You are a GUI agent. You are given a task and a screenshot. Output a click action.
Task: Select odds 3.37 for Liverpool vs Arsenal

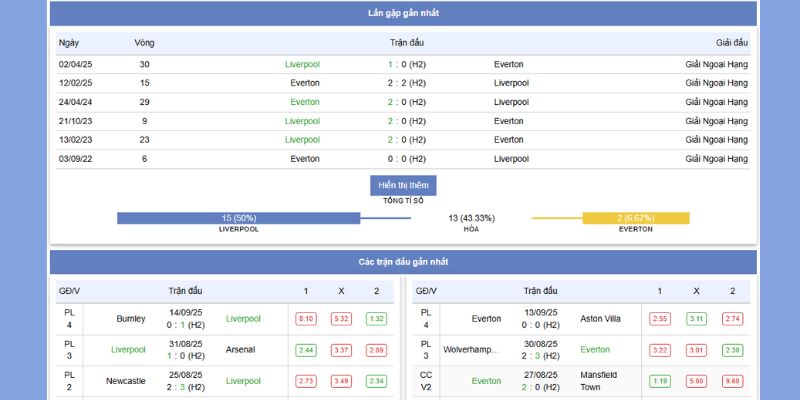pyautogui.click(x=341, y=351)
